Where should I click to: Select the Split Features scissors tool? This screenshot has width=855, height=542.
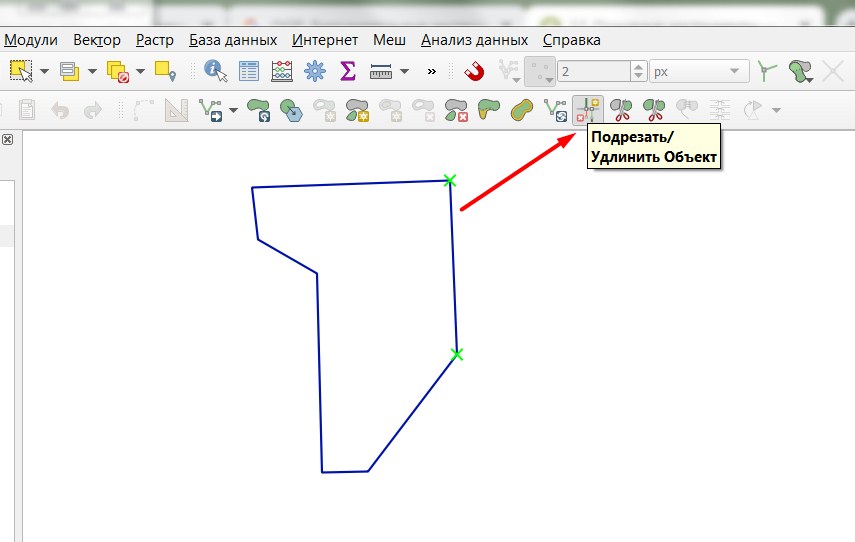(x=621, y=110)
